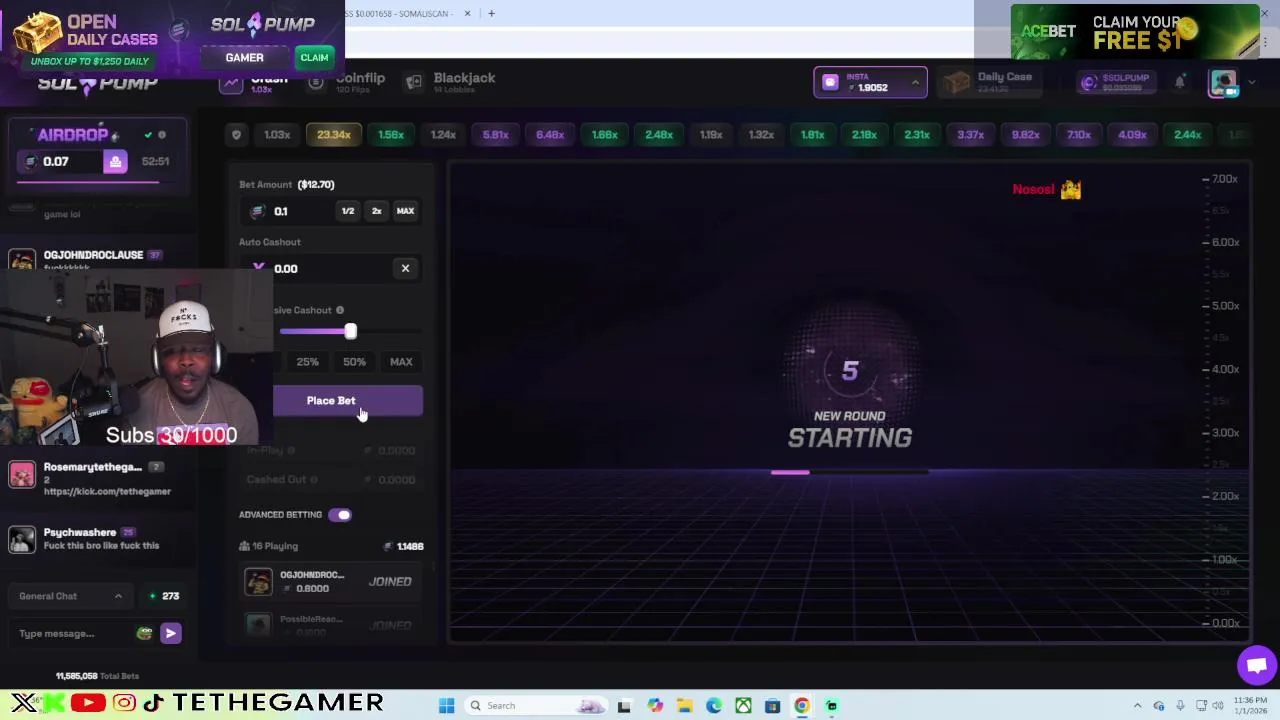Expand the profile avatar menu chevron
The width and height of the screenshot is (1280, 720).
point(1251,83)
